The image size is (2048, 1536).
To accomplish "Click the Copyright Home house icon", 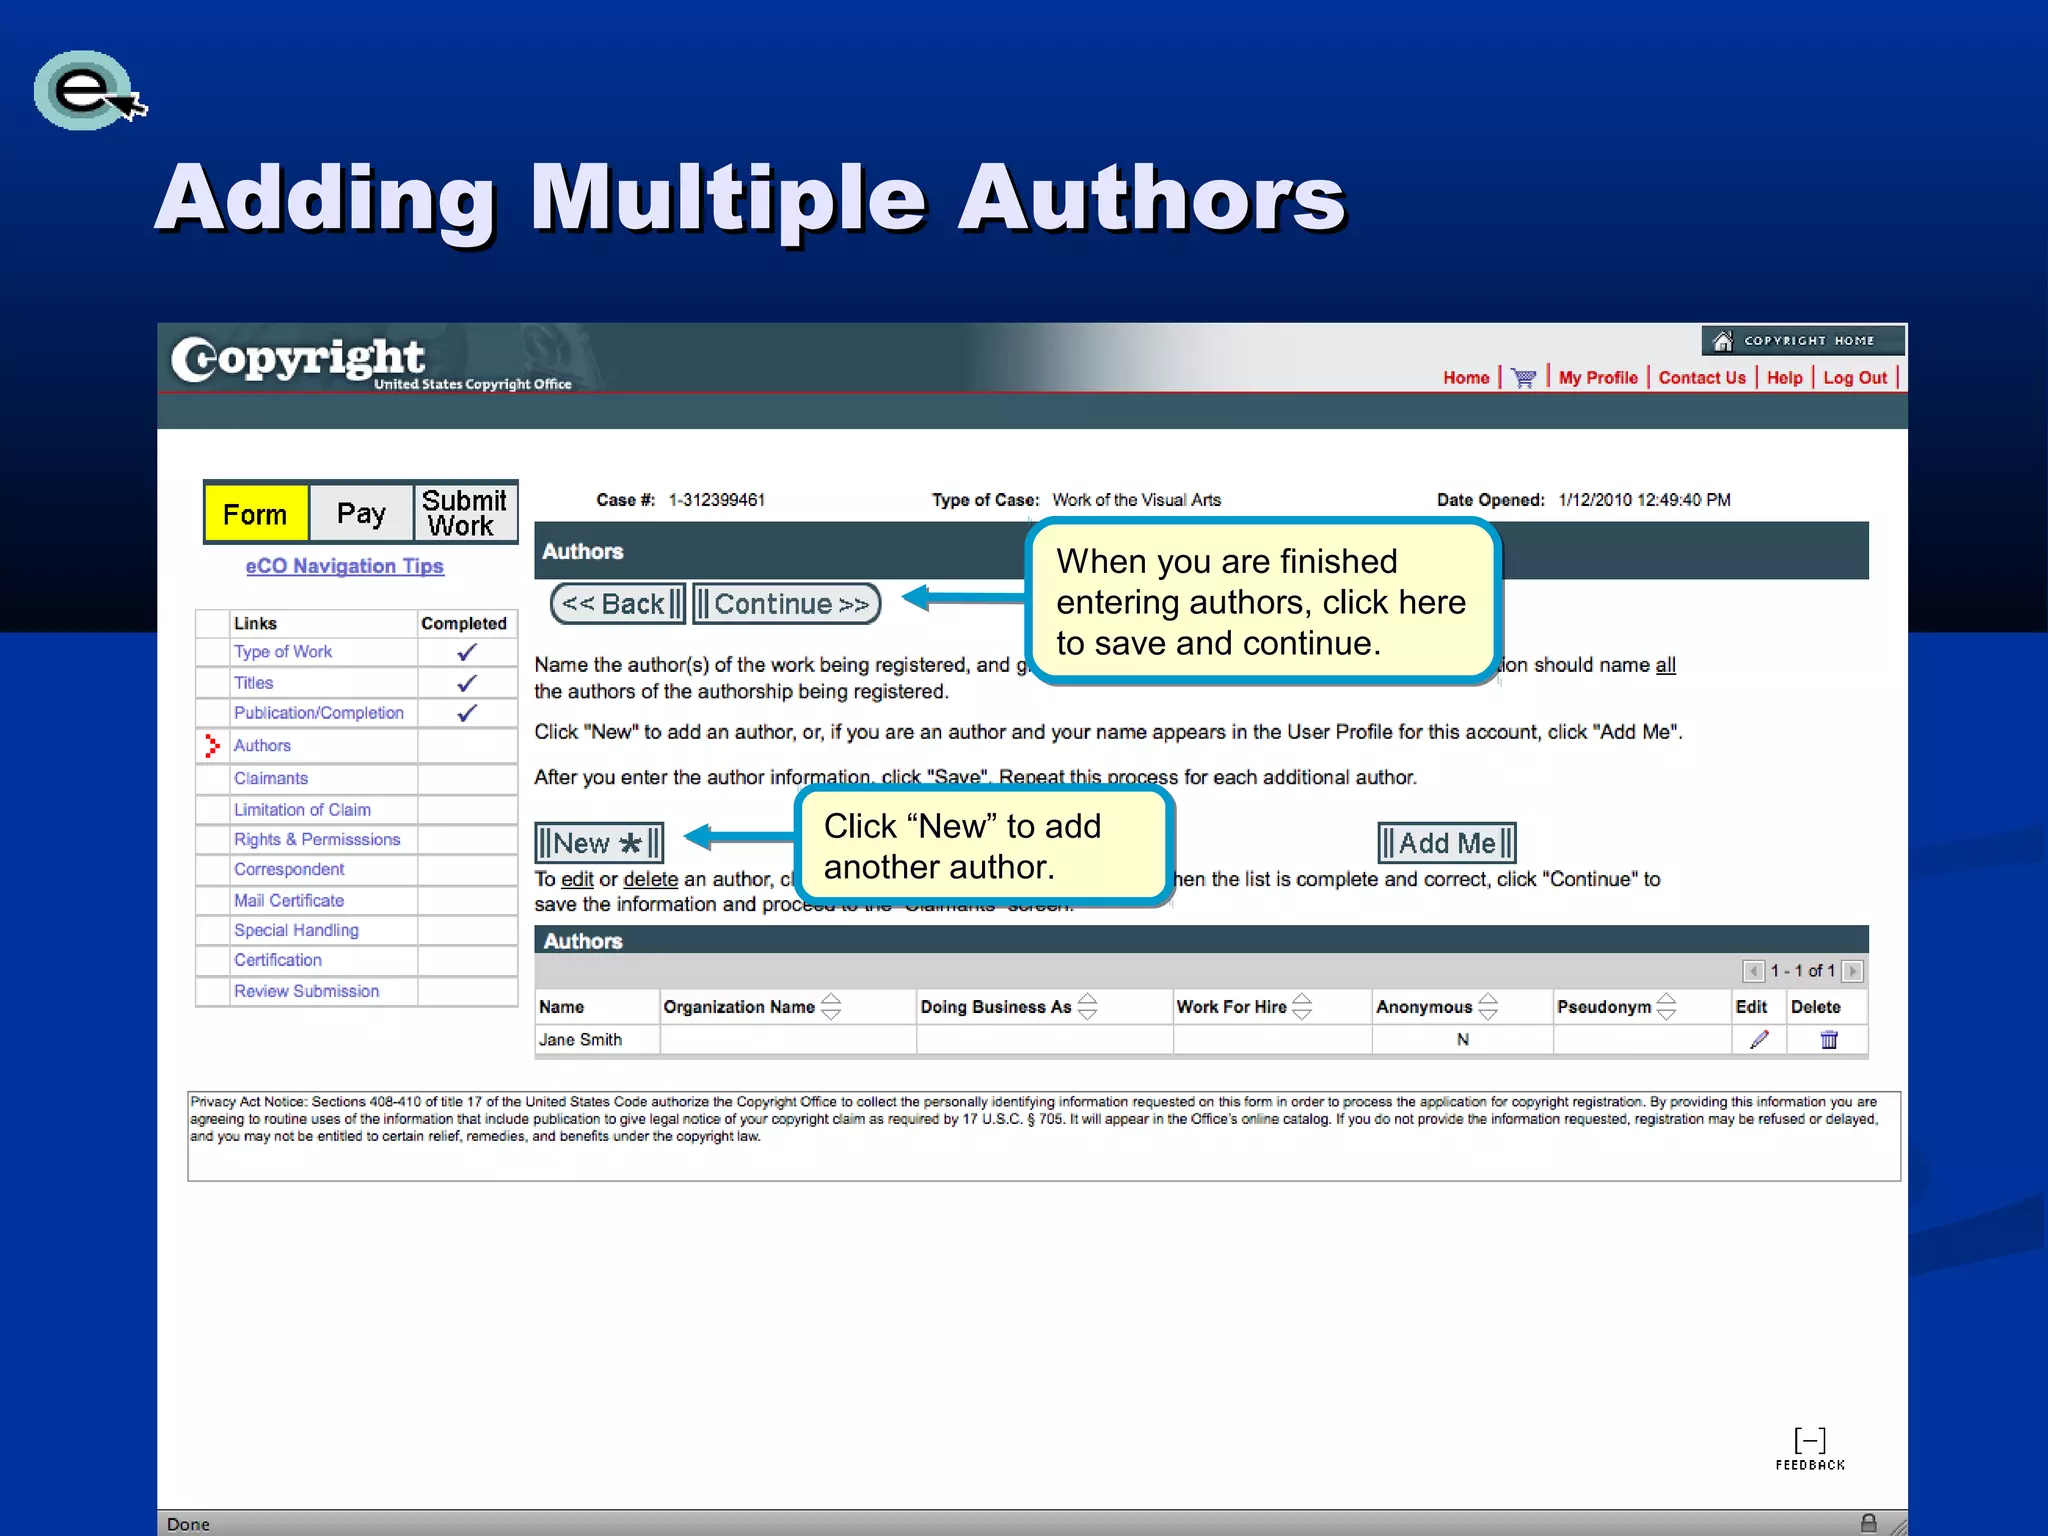I will [1722, 341].
